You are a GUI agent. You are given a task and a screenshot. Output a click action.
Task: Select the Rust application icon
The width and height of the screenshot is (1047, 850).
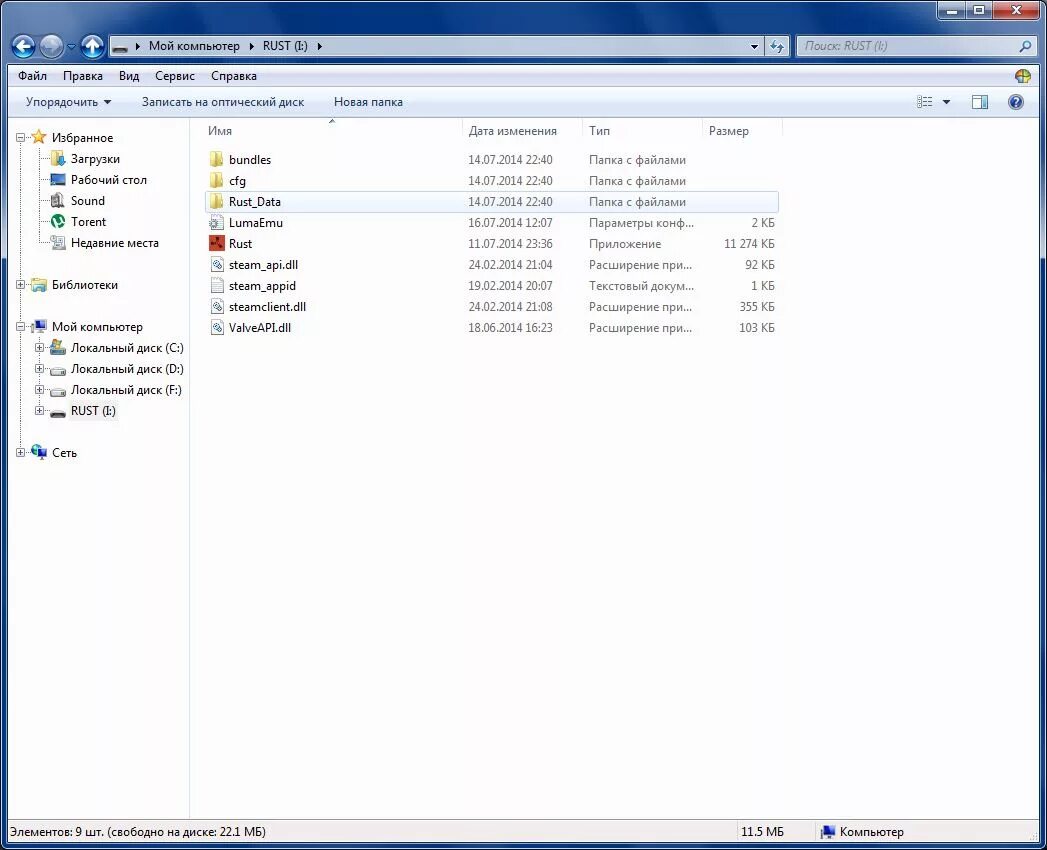(216, 244)
